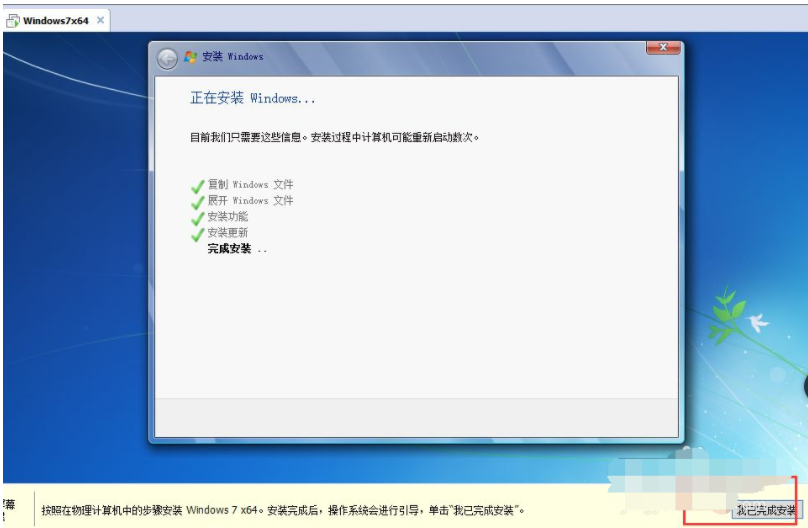Click checkmark beside 安装功能

[x=198, y=218]
